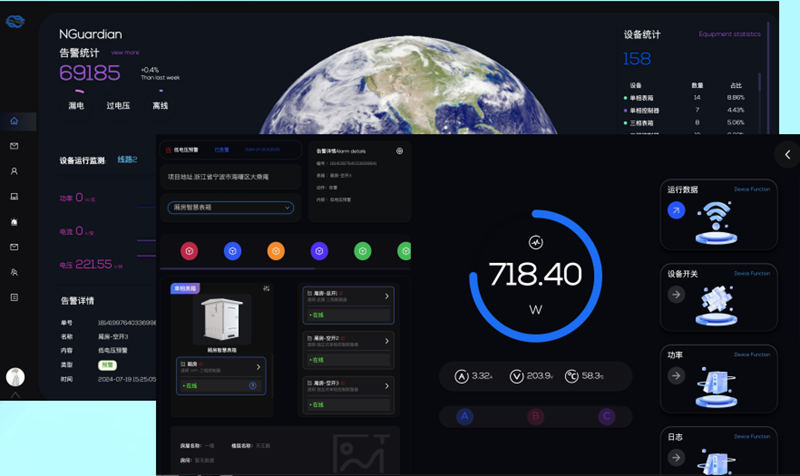Toggle phase A indicator button

coord(464,416)
